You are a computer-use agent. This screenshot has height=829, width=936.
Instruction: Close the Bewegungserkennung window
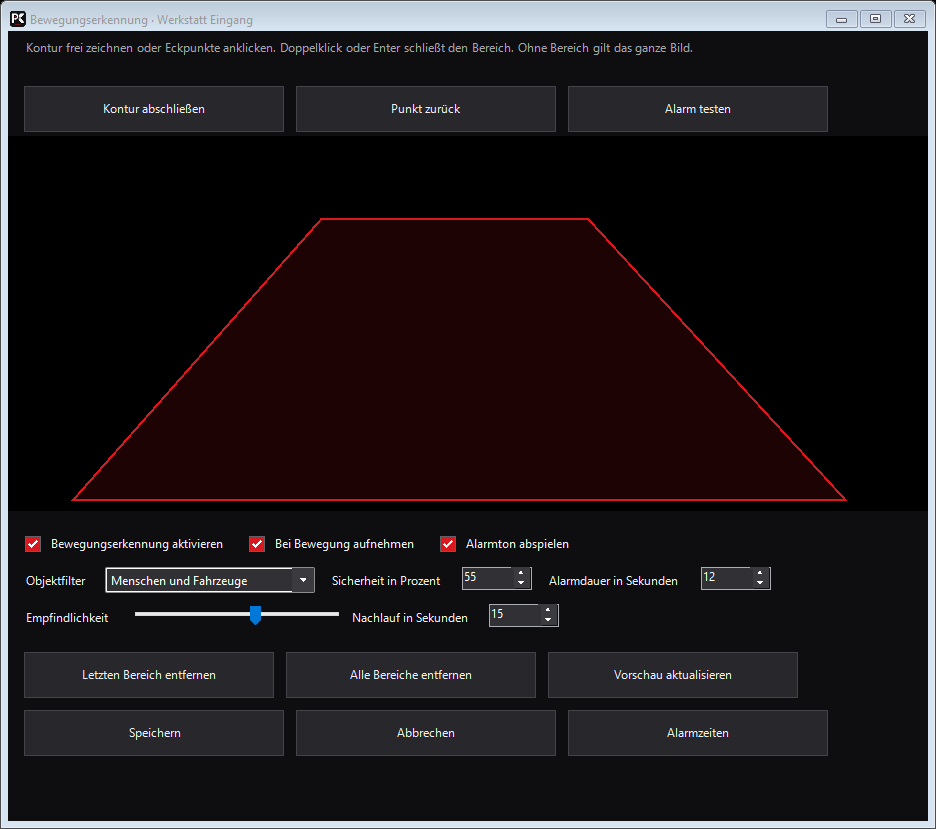(909, 19)
